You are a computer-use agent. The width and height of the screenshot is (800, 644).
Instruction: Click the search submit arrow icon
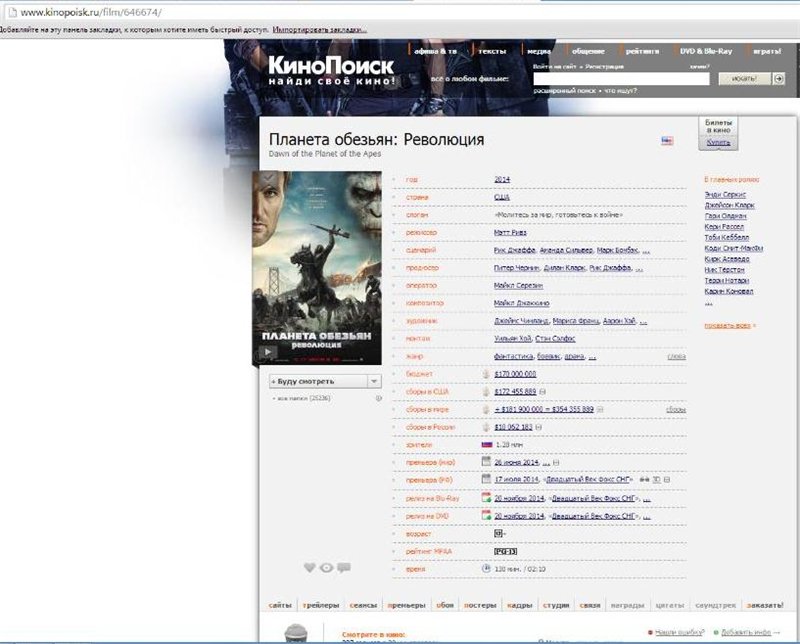[779, 79]
